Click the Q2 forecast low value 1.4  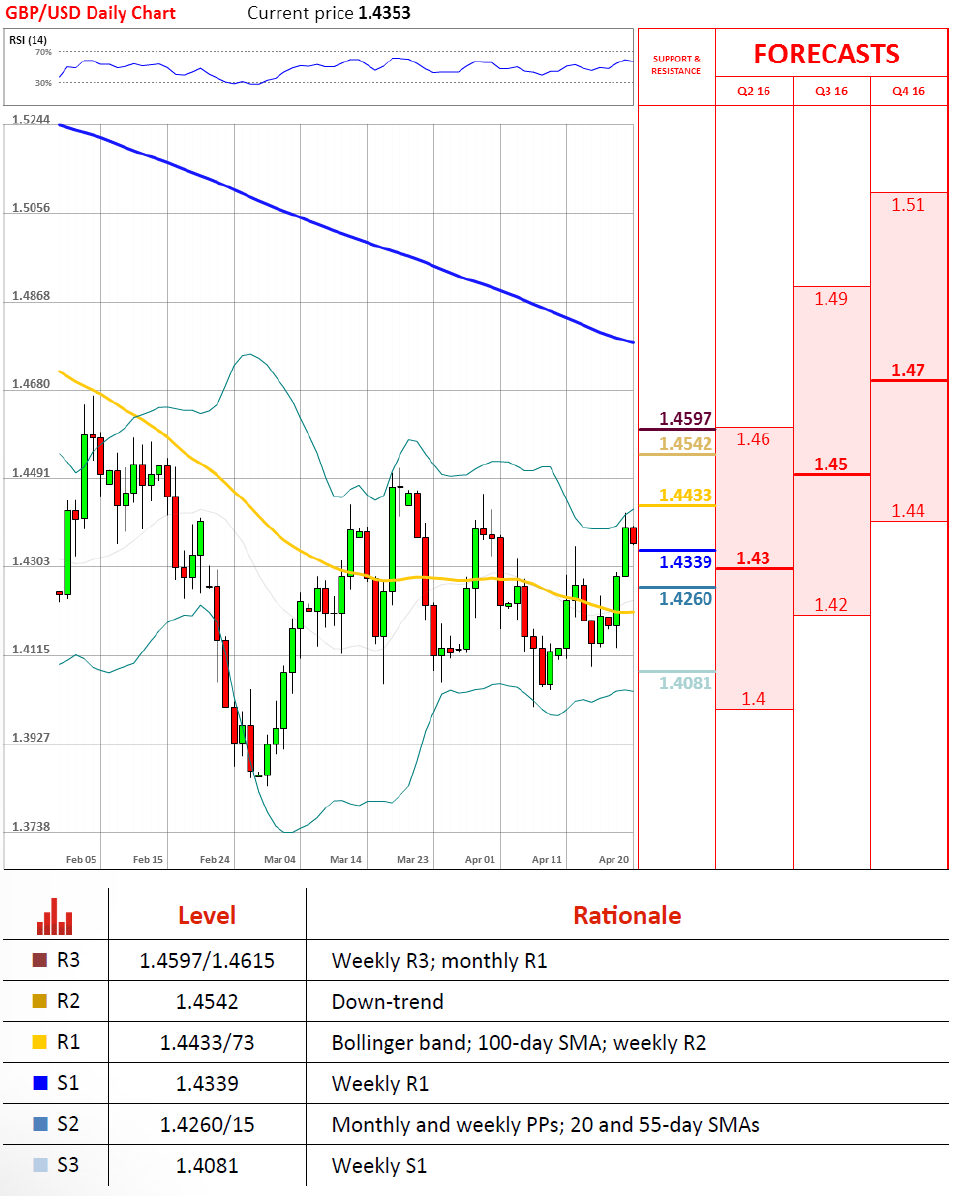753,699
